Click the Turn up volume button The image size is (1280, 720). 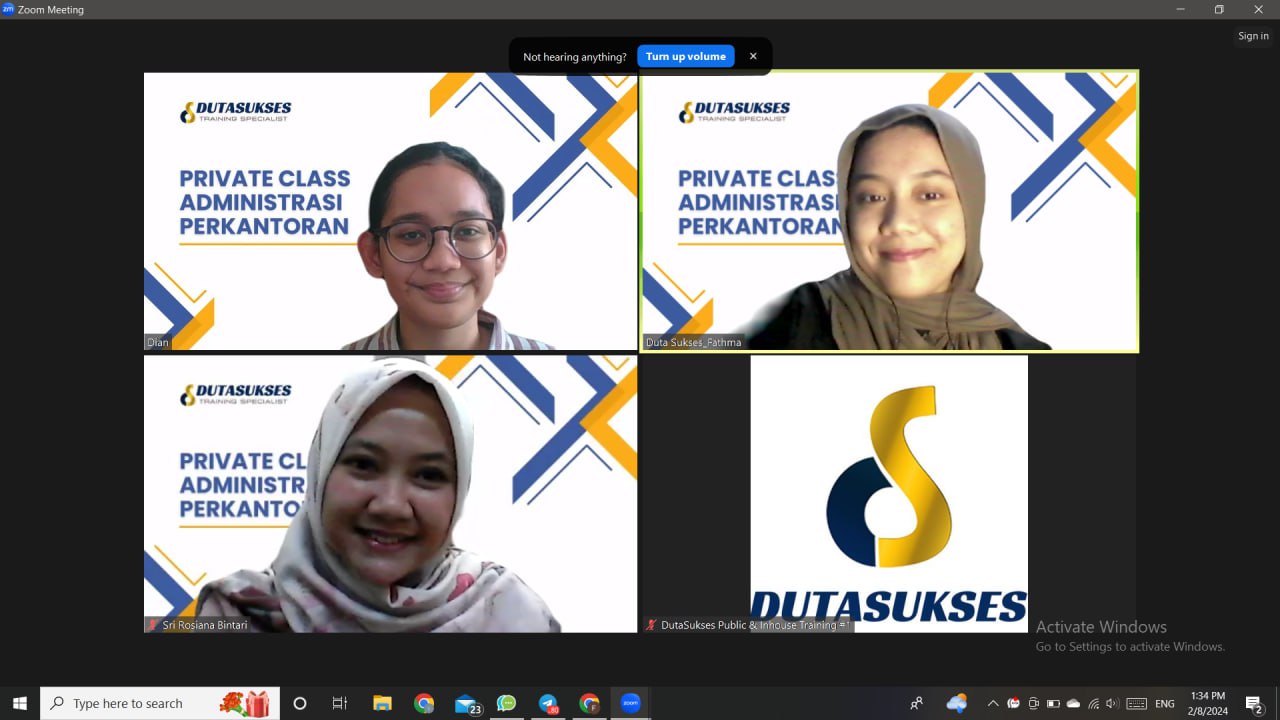tap(686, 56)
